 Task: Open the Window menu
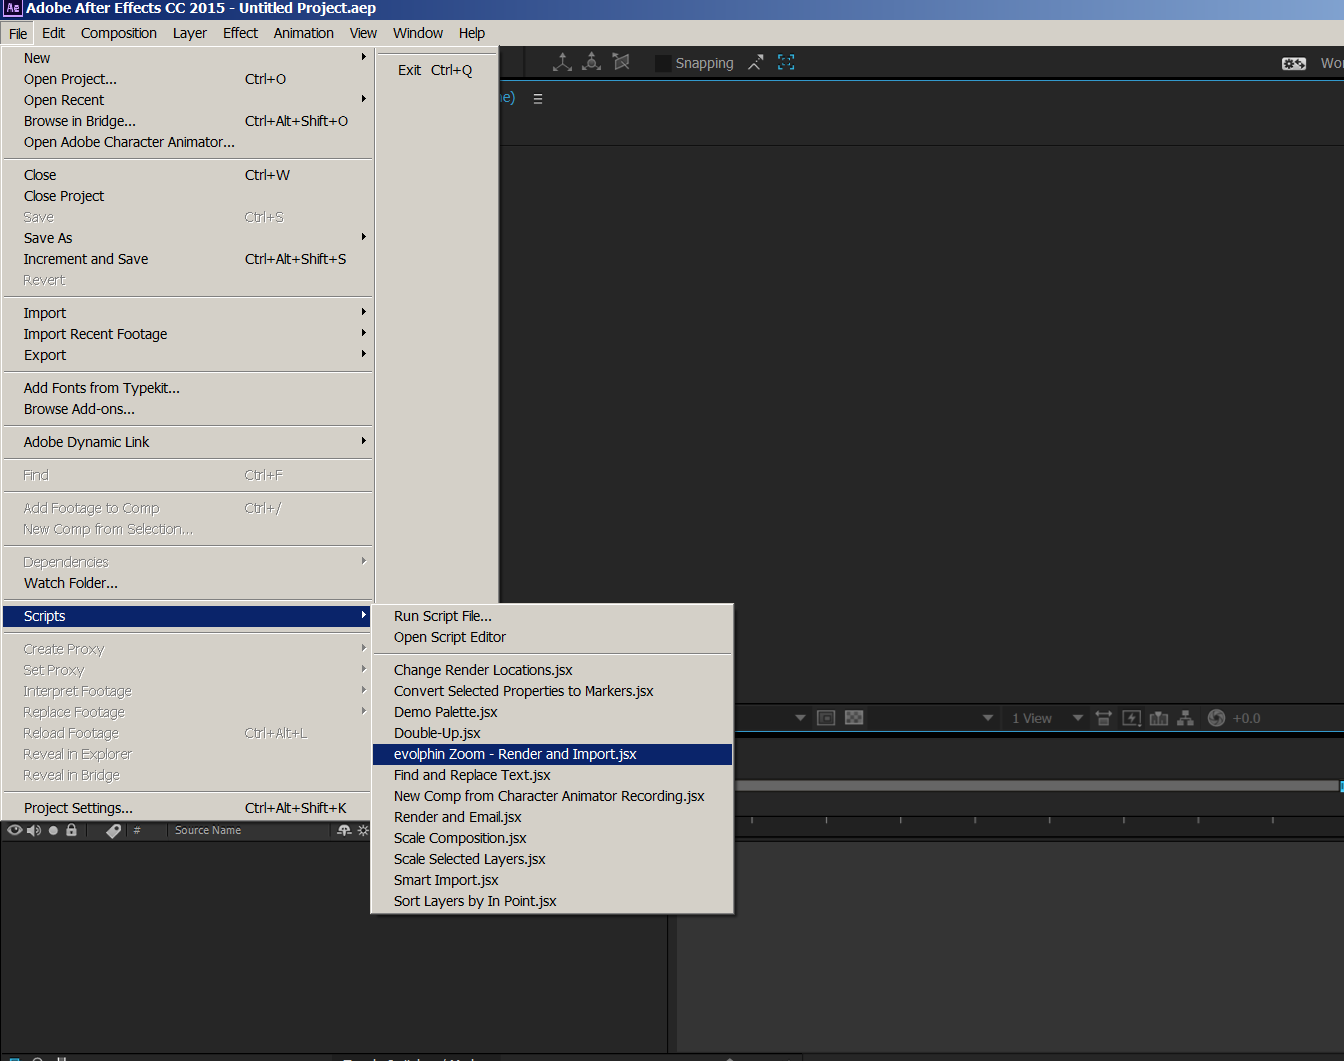click(418, 33)
